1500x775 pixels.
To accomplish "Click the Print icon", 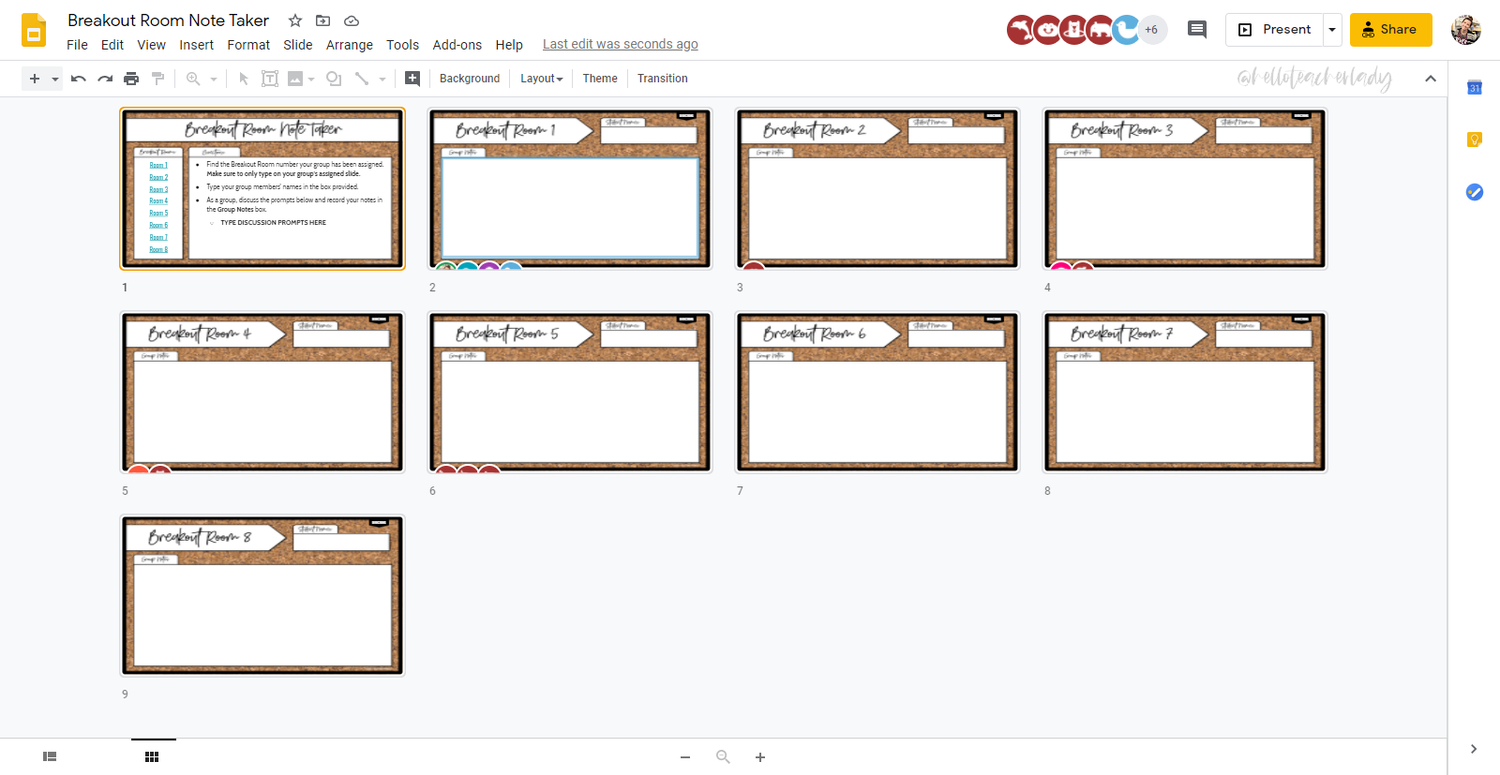I will (x=131, y=78).
